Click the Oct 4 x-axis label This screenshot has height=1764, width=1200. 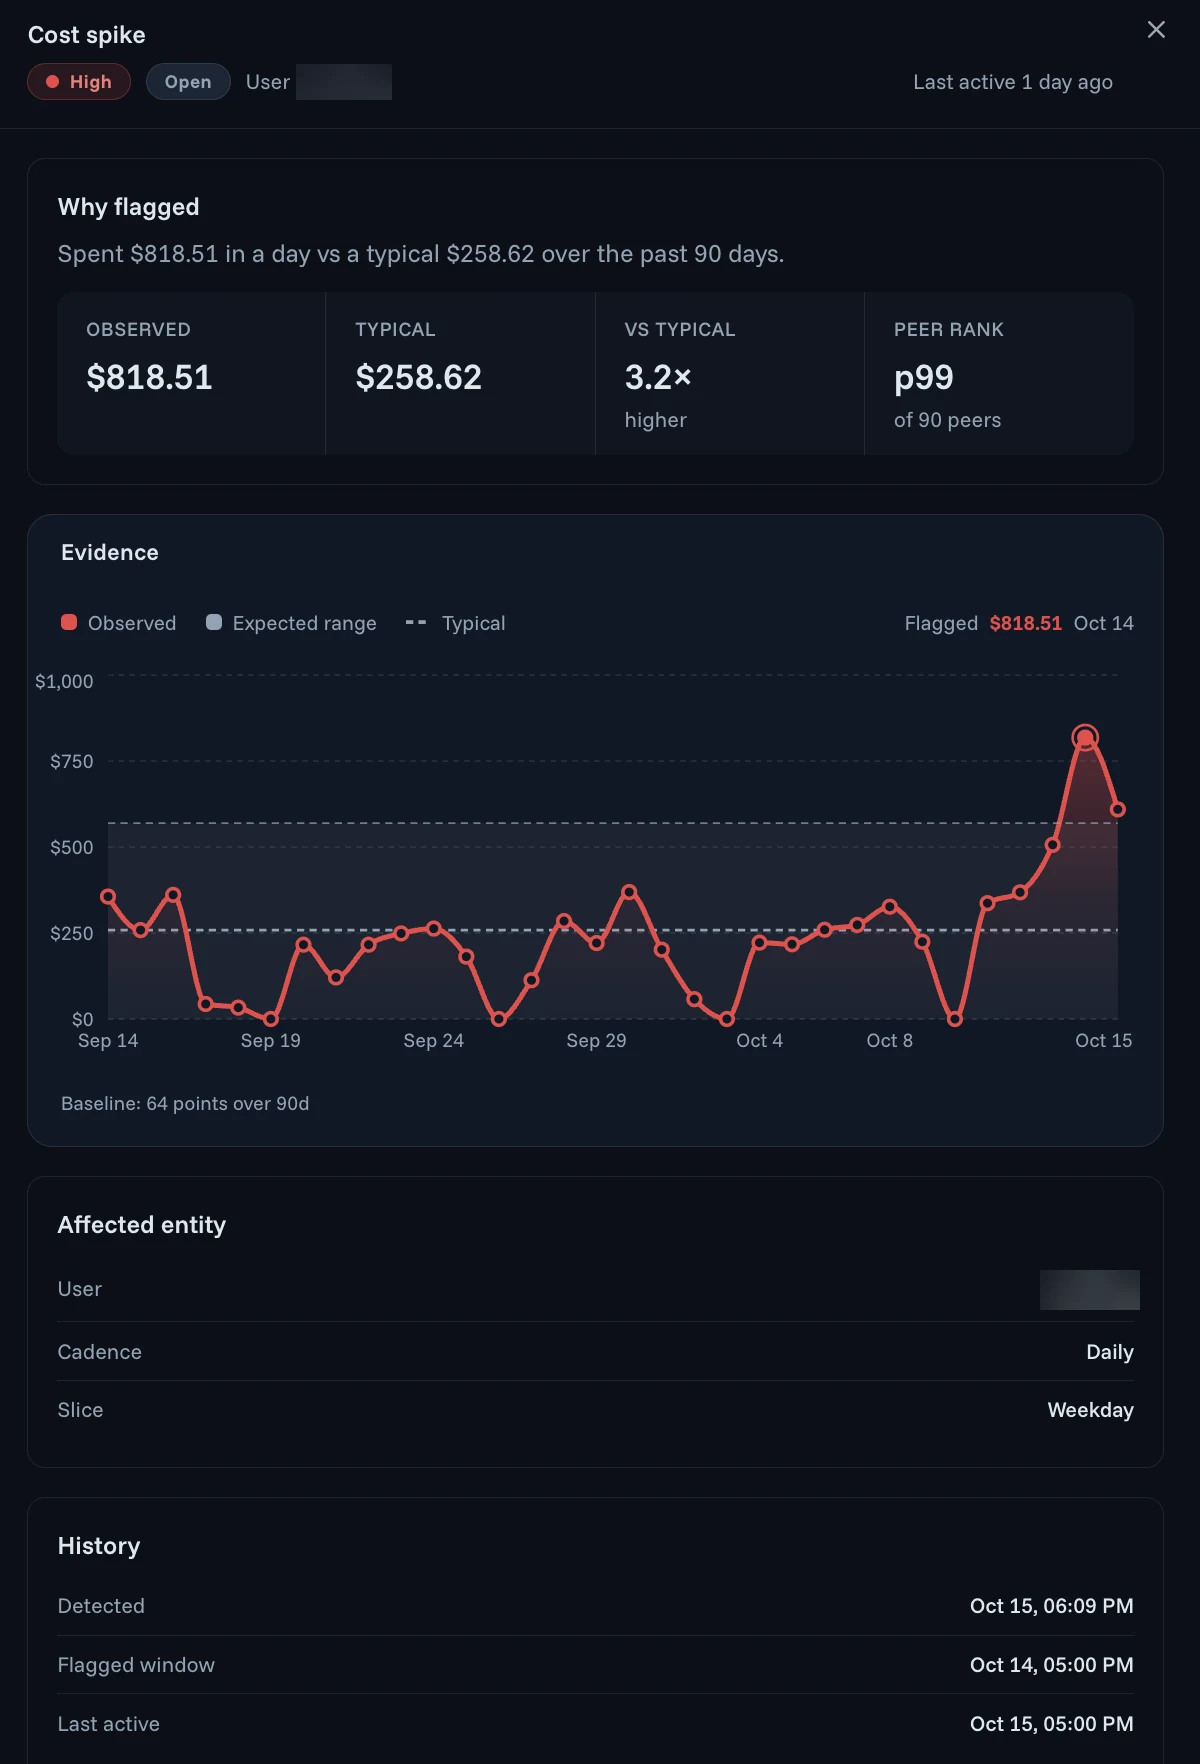coord(759,1040)
